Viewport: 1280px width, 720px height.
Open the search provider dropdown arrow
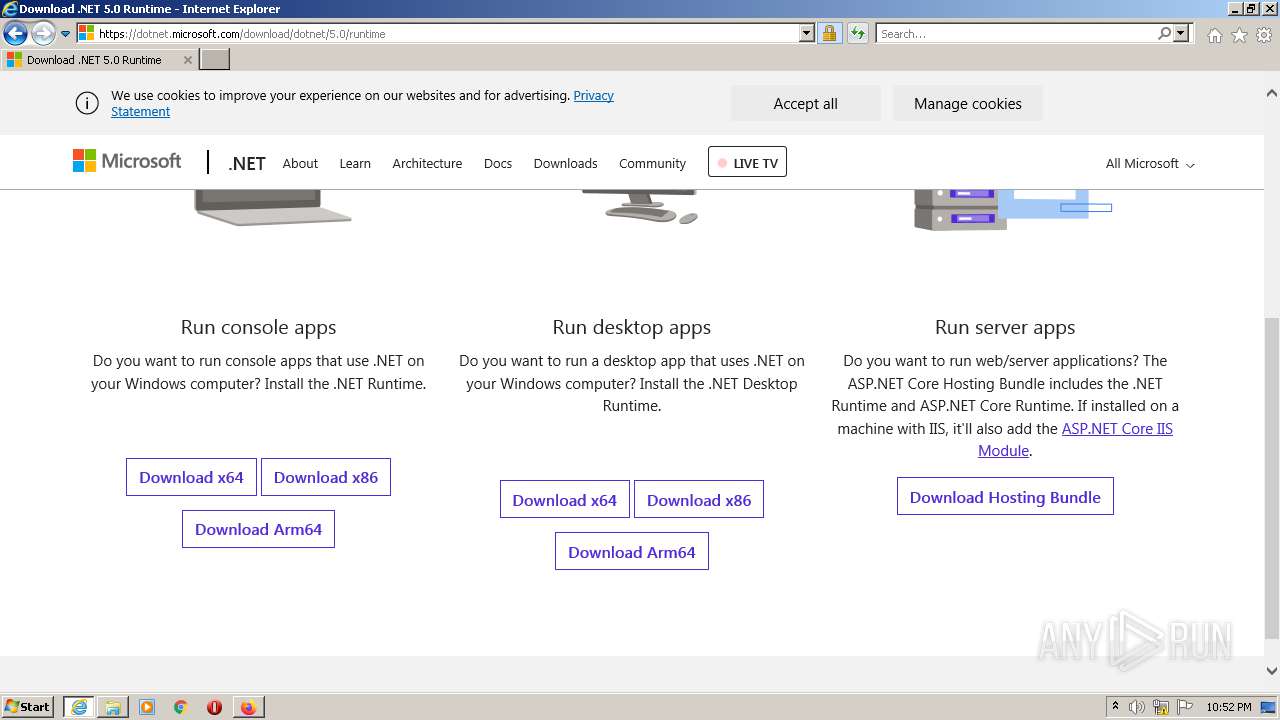point(1181,33)
